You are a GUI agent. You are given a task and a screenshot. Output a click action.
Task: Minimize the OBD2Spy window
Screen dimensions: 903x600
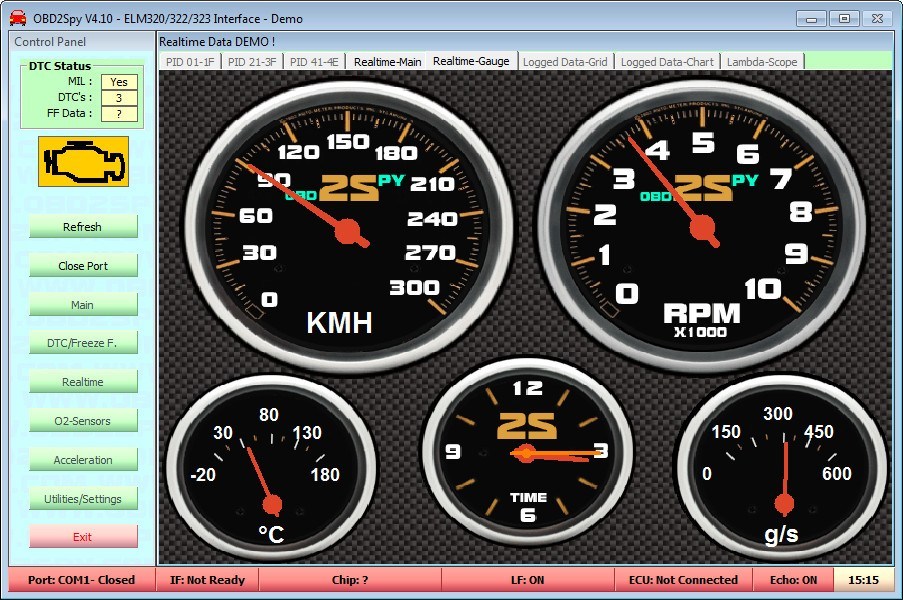tap(812, 18)
